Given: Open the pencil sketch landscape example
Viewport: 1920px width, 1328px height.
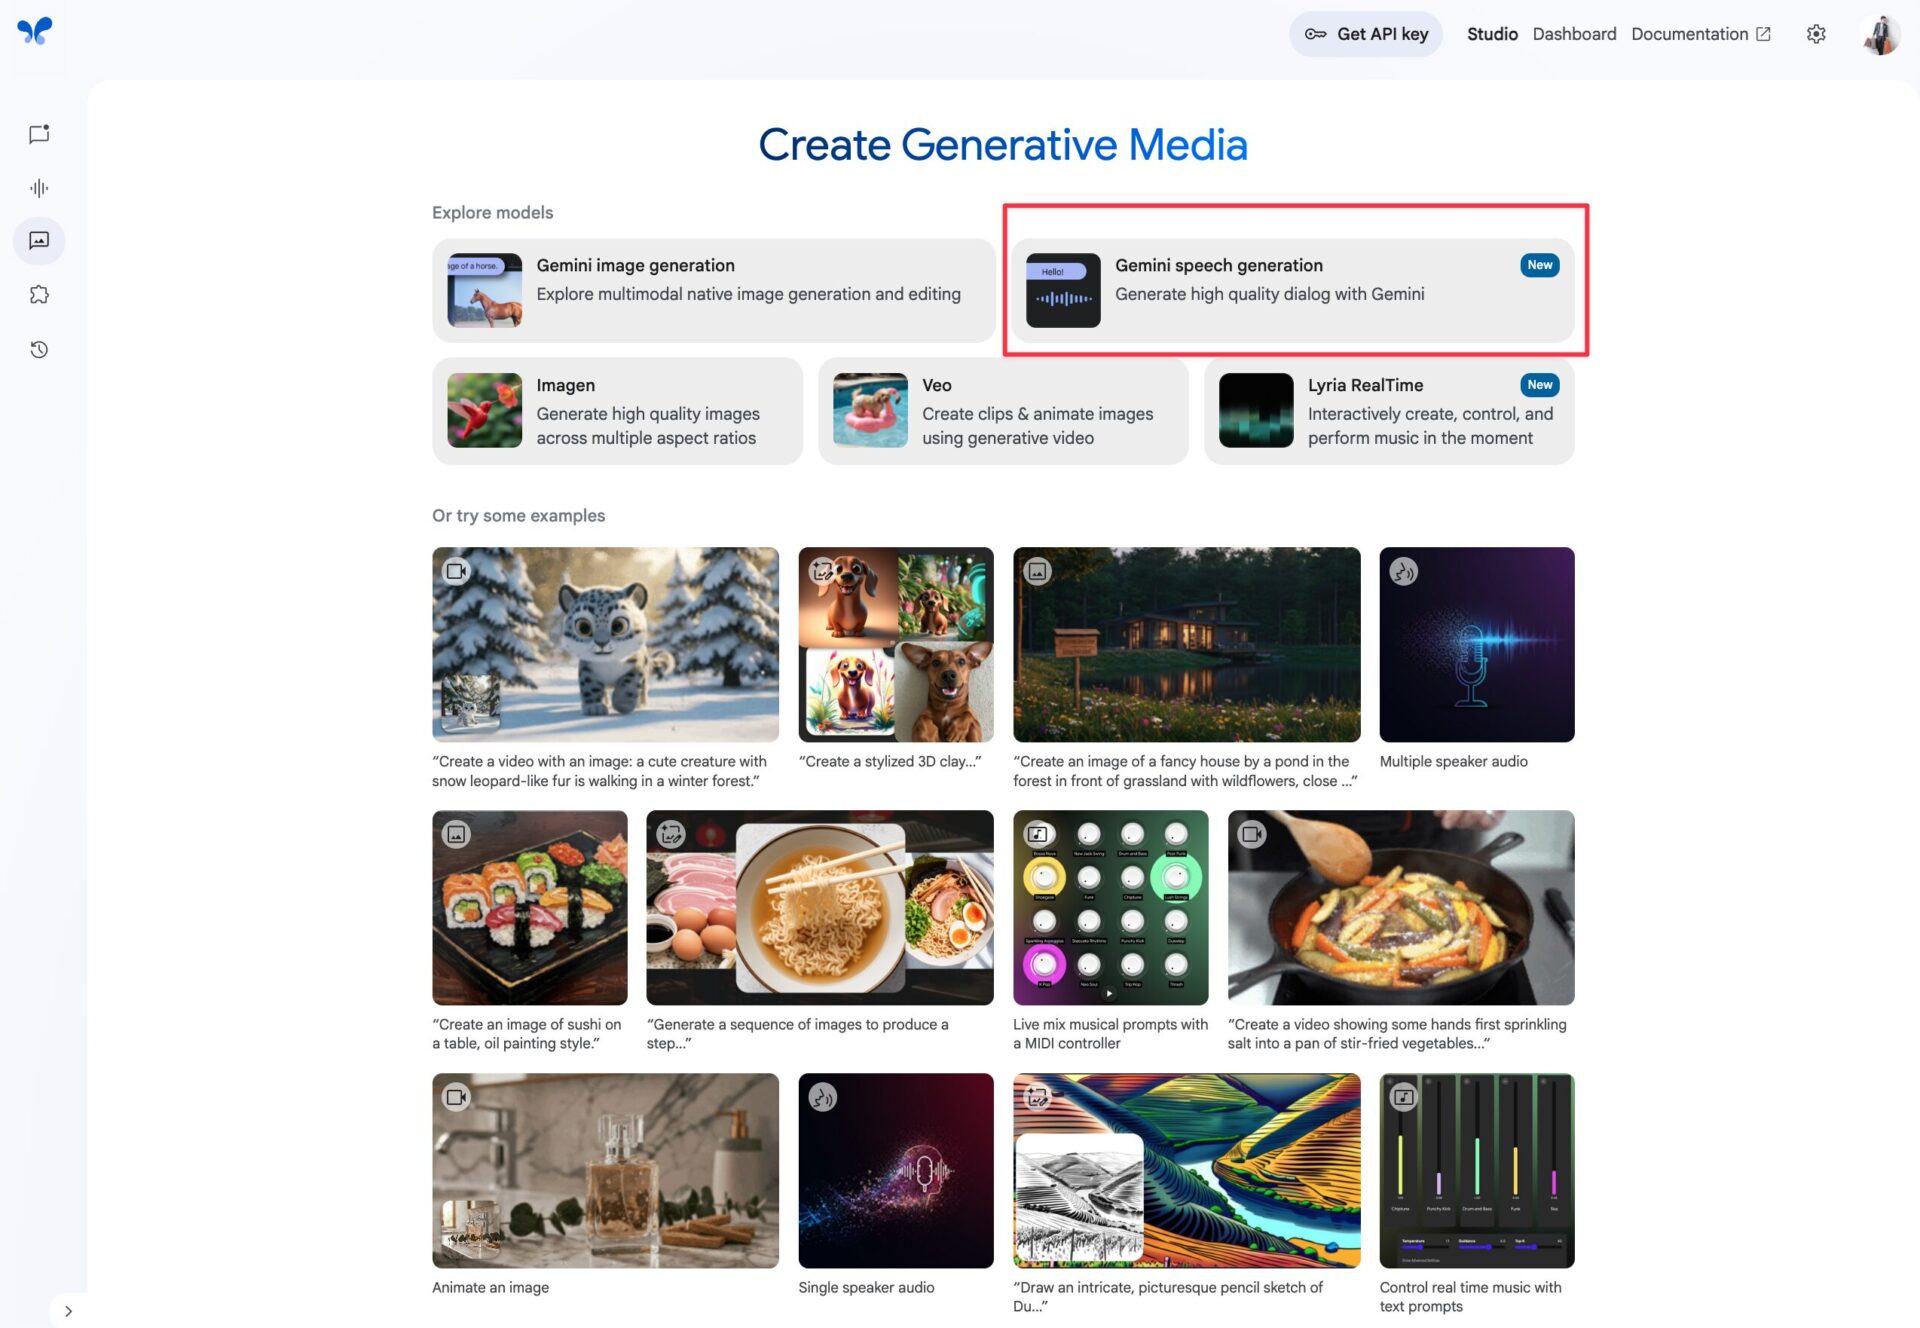Looking at the screenshot, I should coord(1186,1170).
